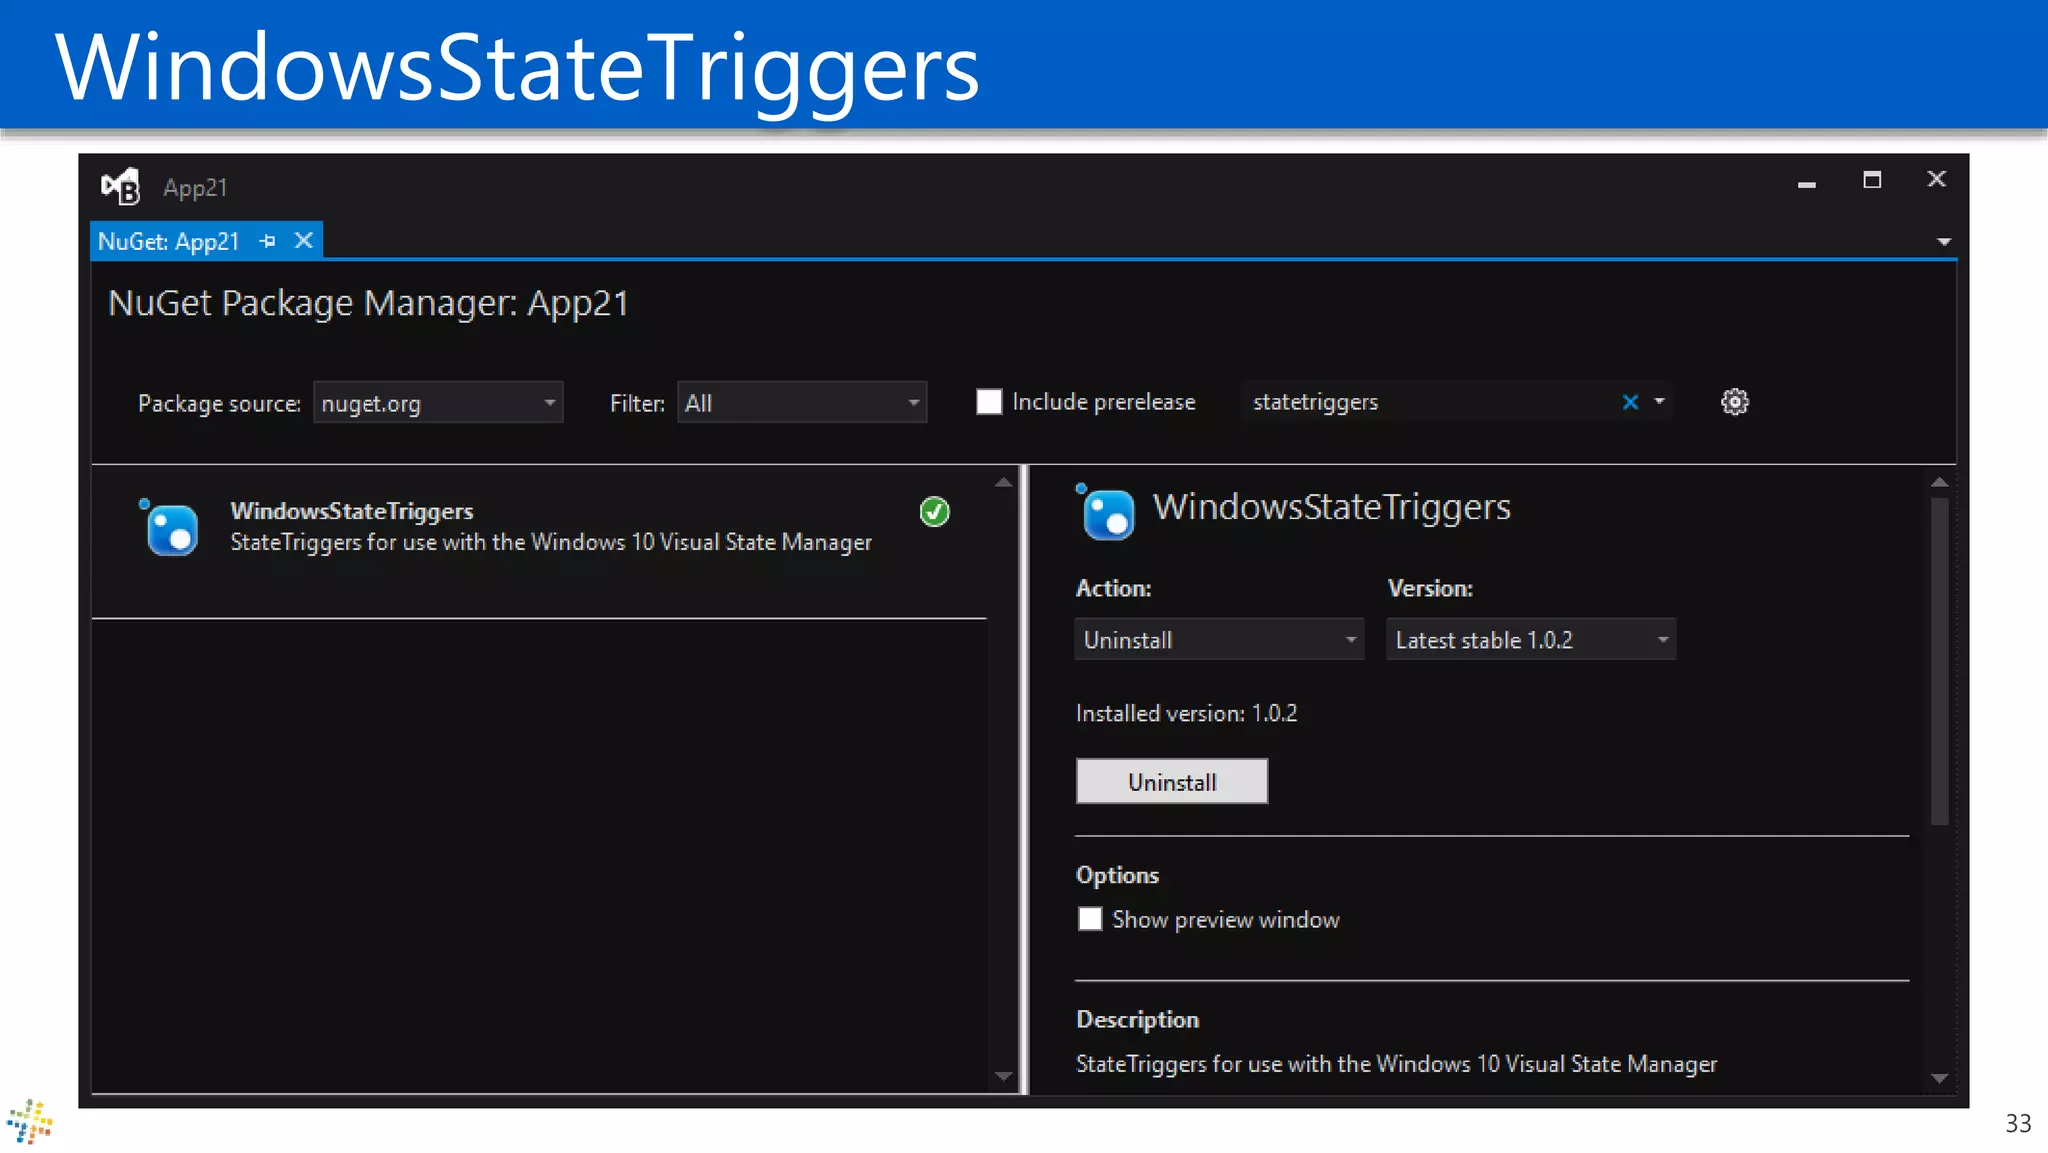Toggle the Include prerelease checkbox
Viewport: 2048px width, 1153px height.
[x=989, y=402]
